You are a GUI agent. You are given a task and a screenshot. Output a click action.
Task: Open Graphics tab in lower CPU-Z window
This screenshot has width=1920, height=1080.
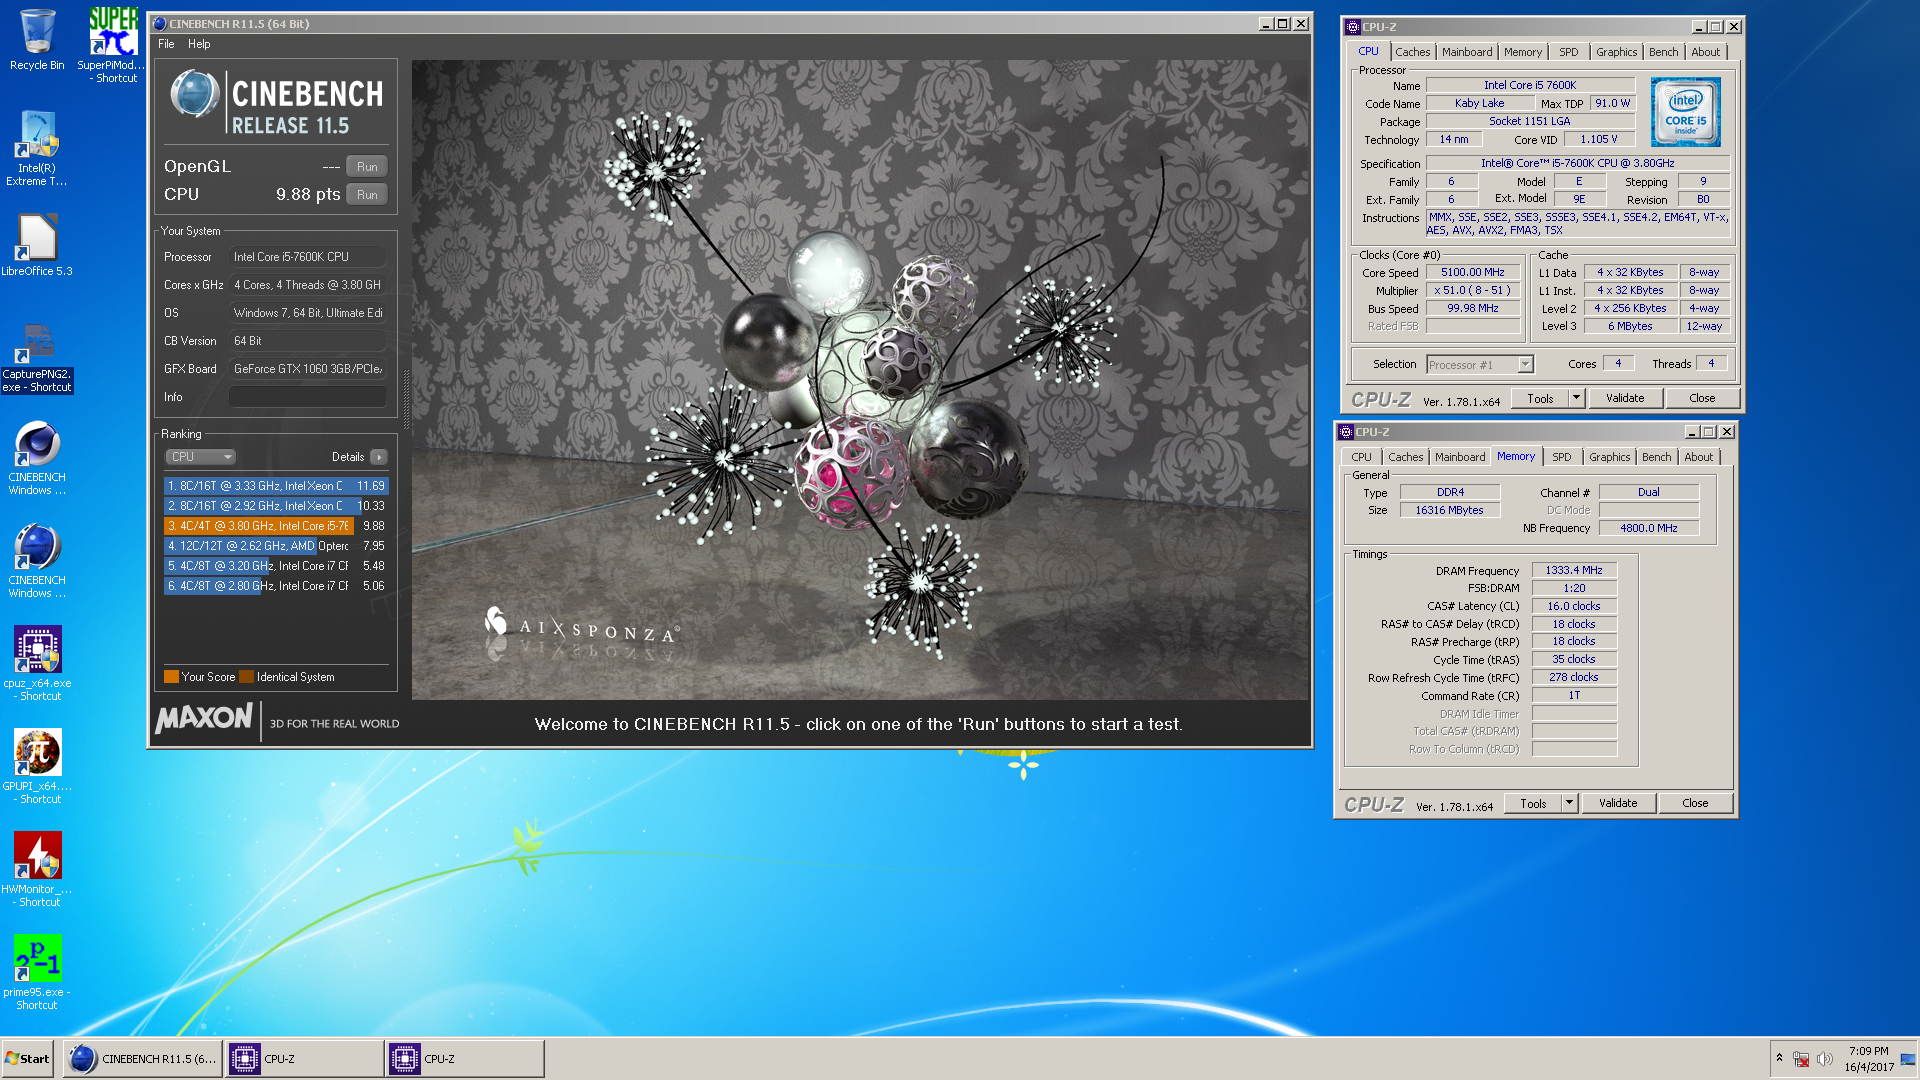[x=1610, y=457]
